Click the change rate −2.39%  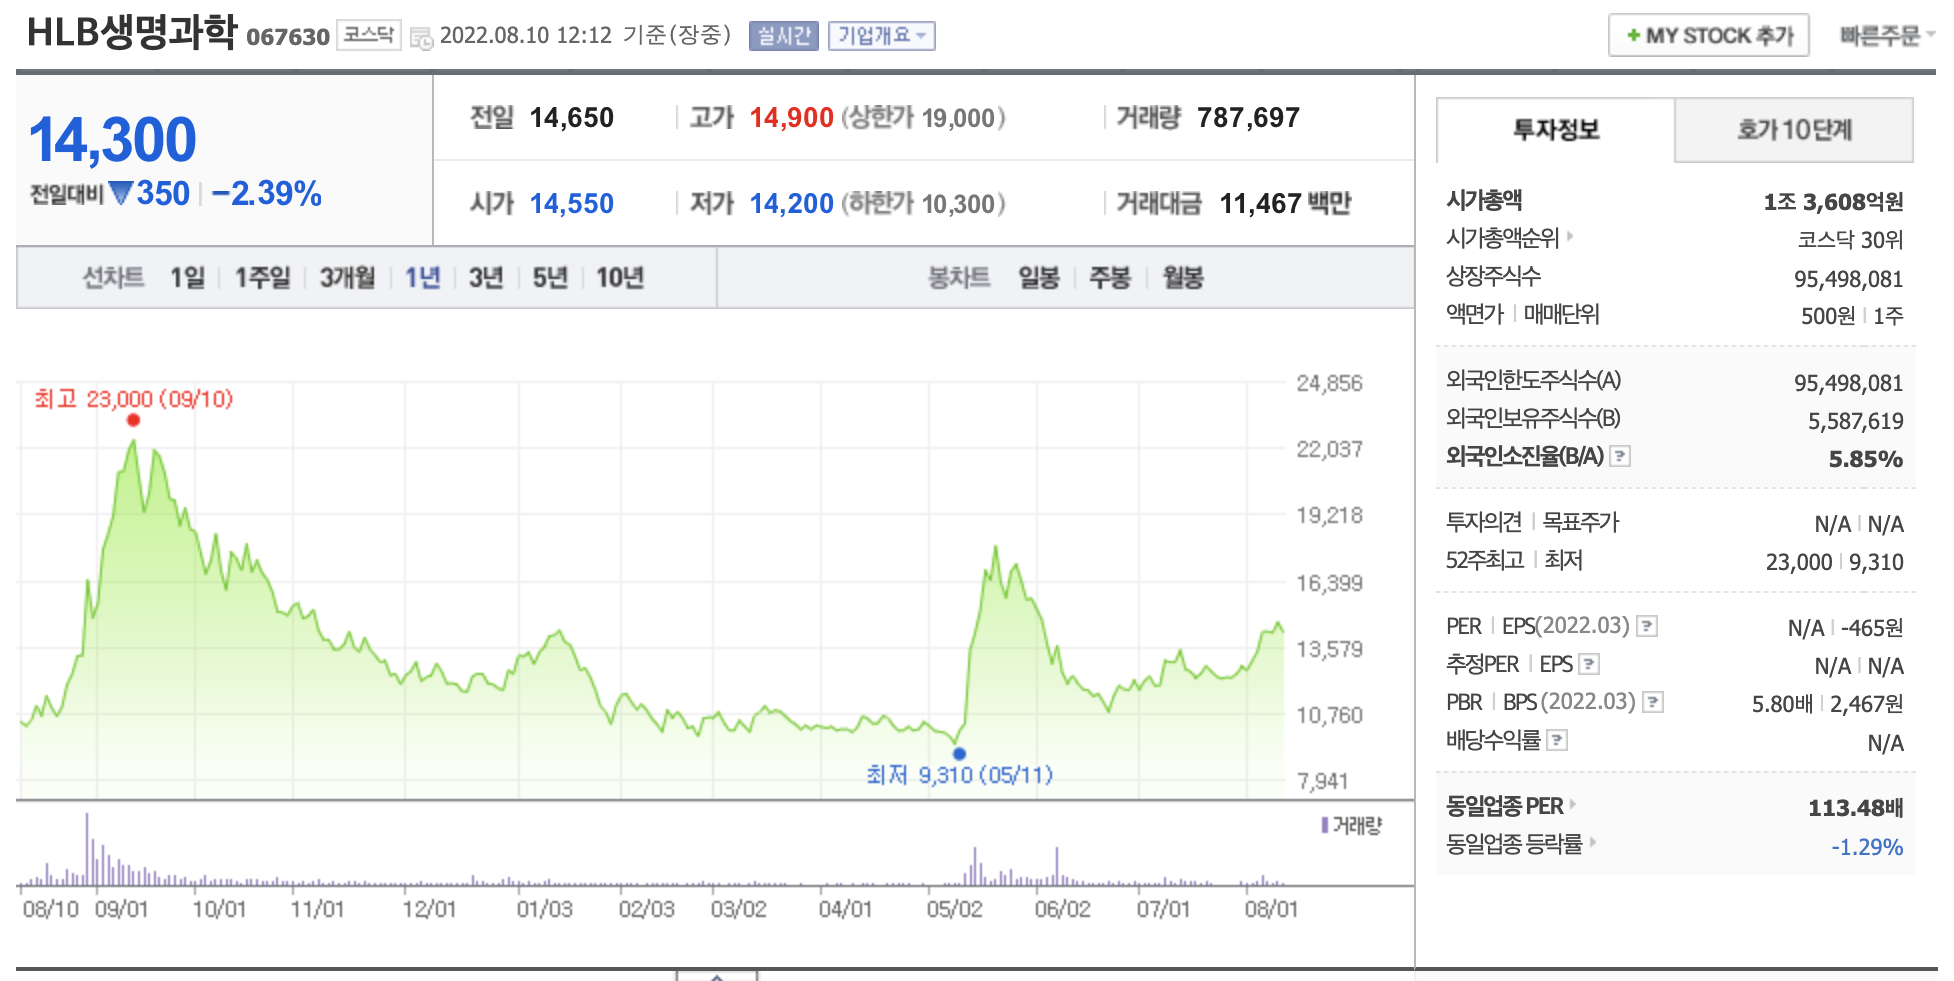click(x=266, y=193)
